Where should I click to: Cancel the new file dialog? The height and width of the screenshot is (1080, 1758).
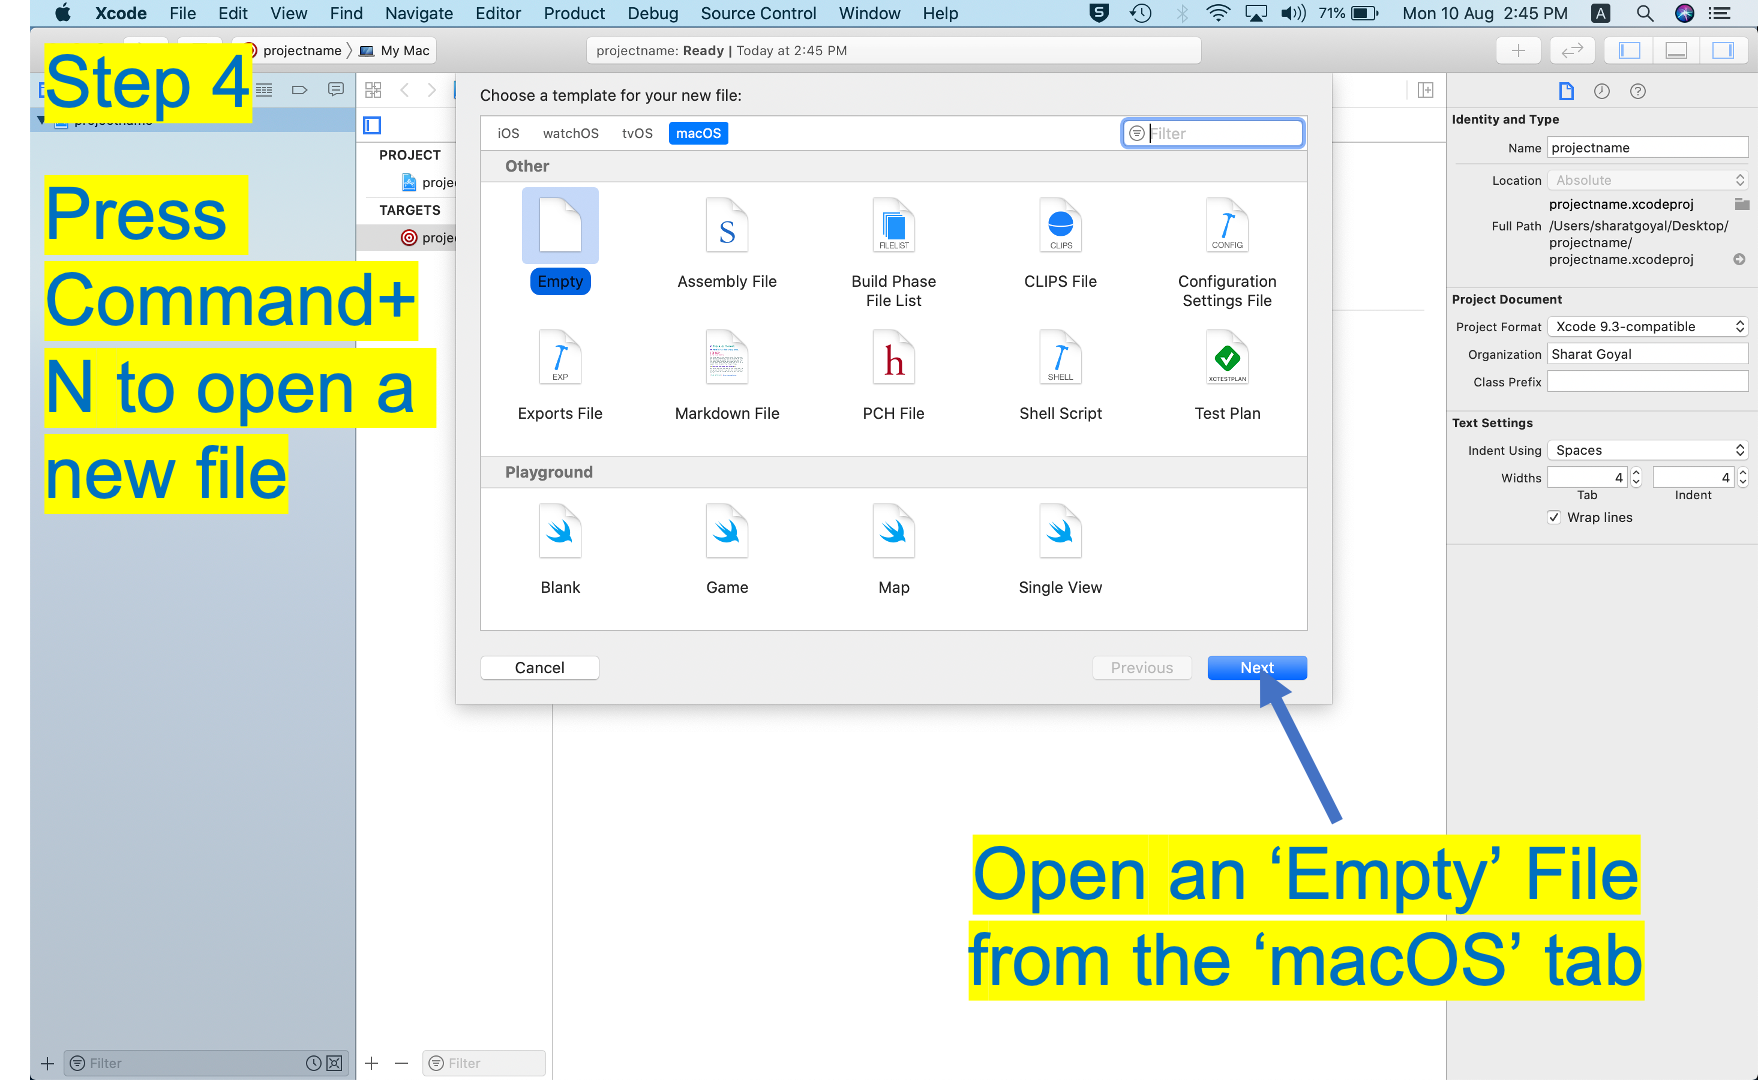pos(540,667)
